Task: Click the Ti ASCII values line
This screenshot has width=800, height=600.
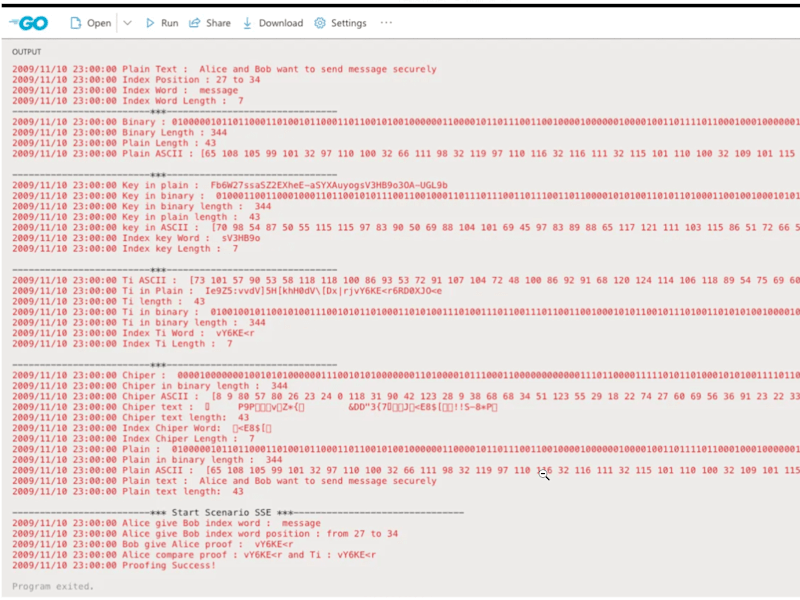Action: pyautogui.click(x=406, y=280)
